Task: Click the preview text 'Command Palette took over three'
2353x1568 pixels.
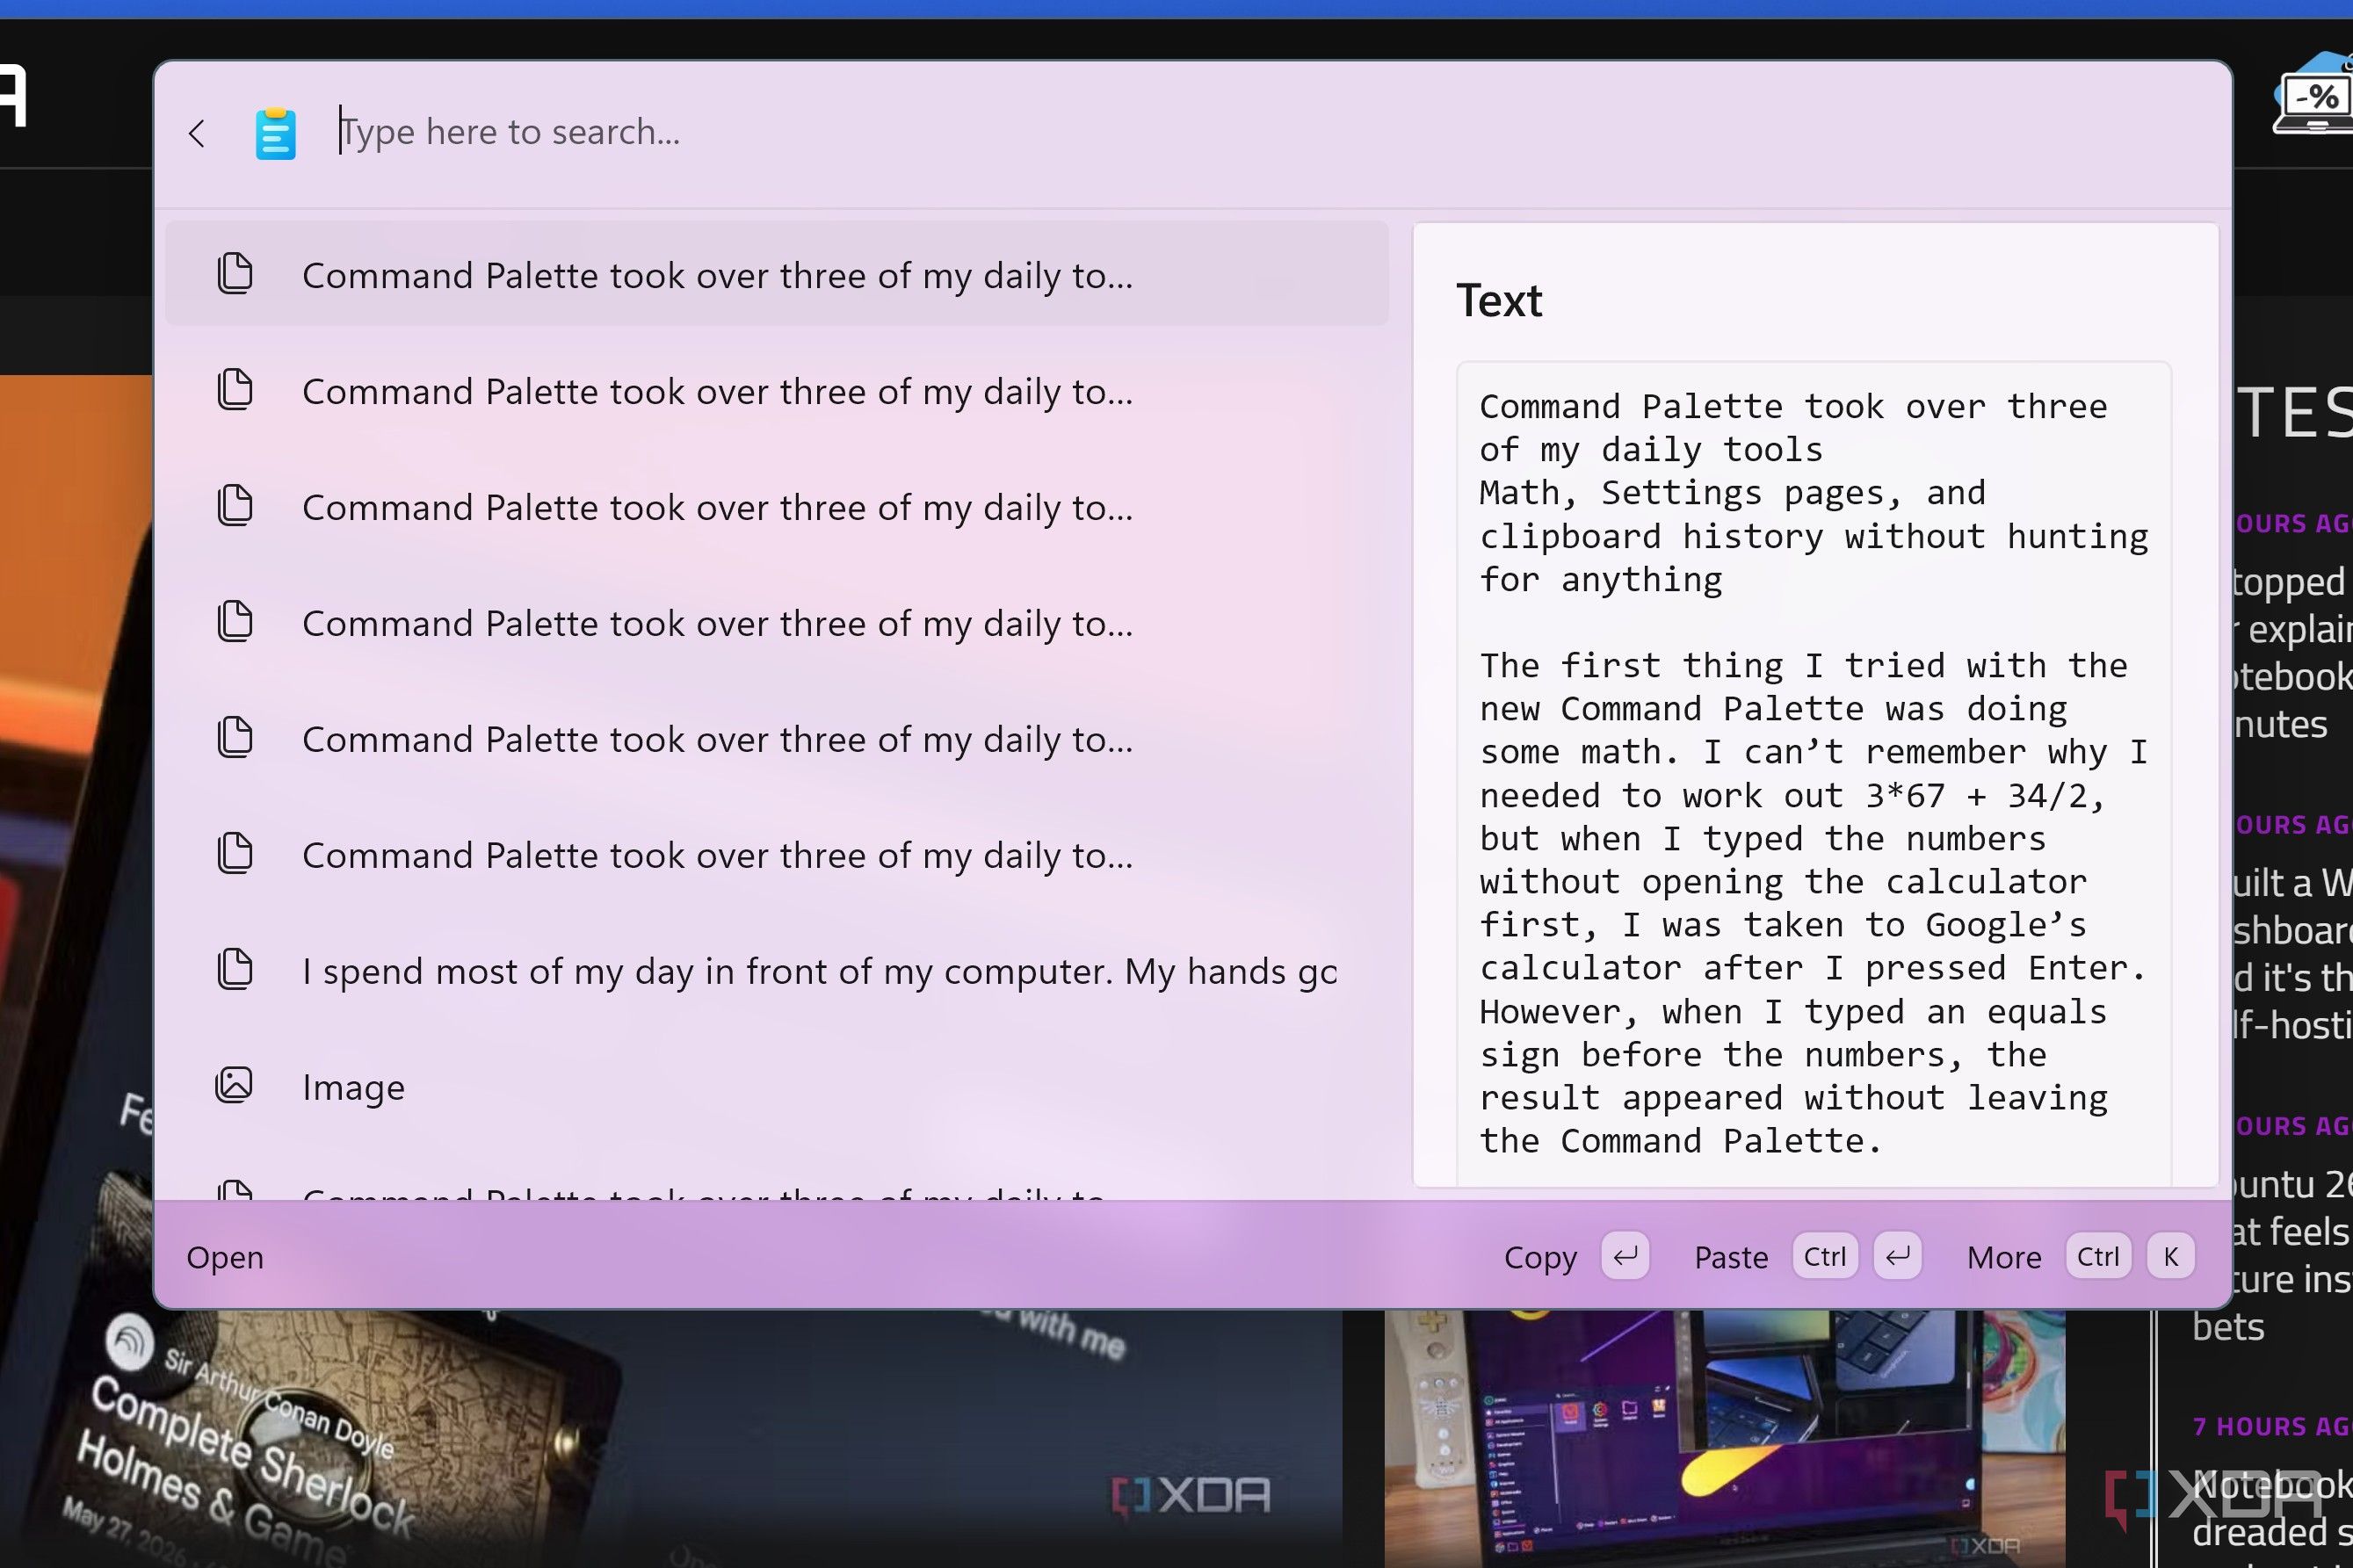Action: click(x=1793, y=407)
